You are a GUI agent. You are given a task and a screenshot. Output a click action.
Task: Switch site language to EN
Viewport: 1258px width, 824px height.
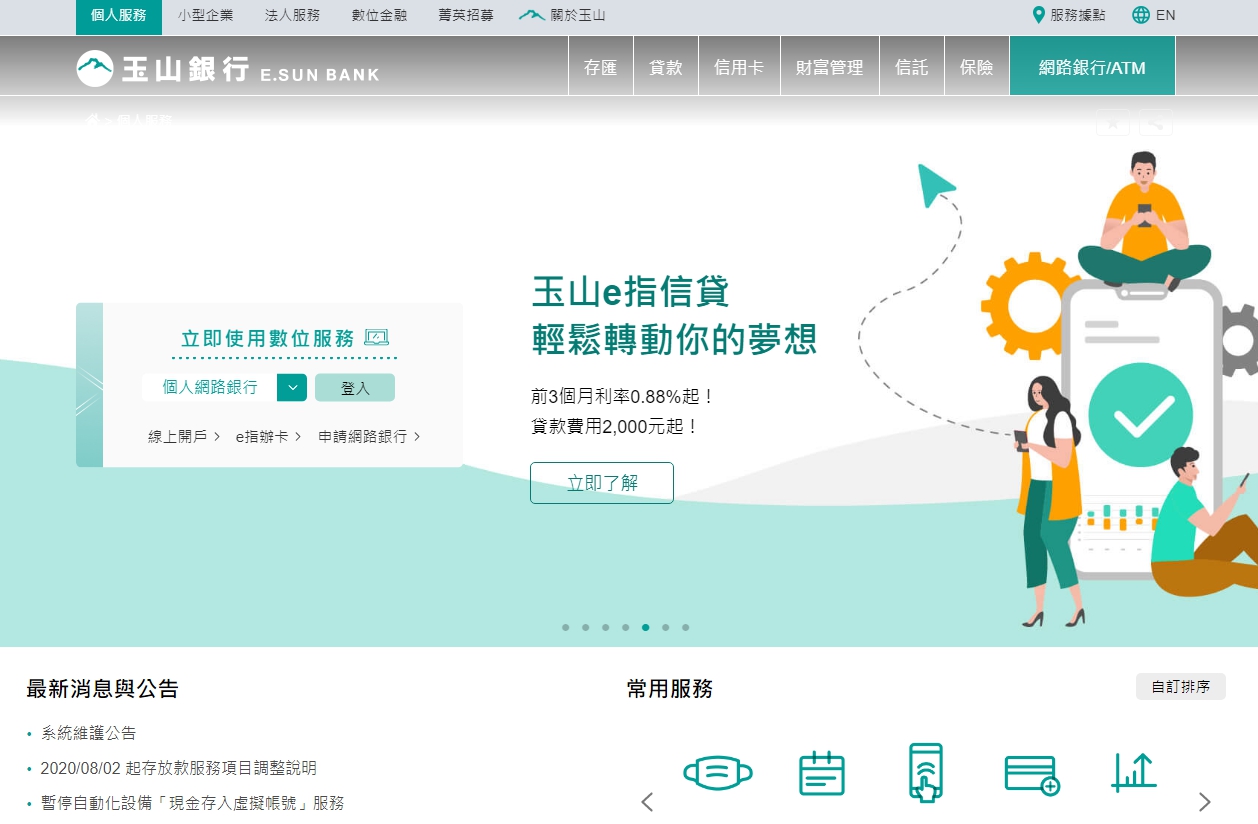point(1154,15)
